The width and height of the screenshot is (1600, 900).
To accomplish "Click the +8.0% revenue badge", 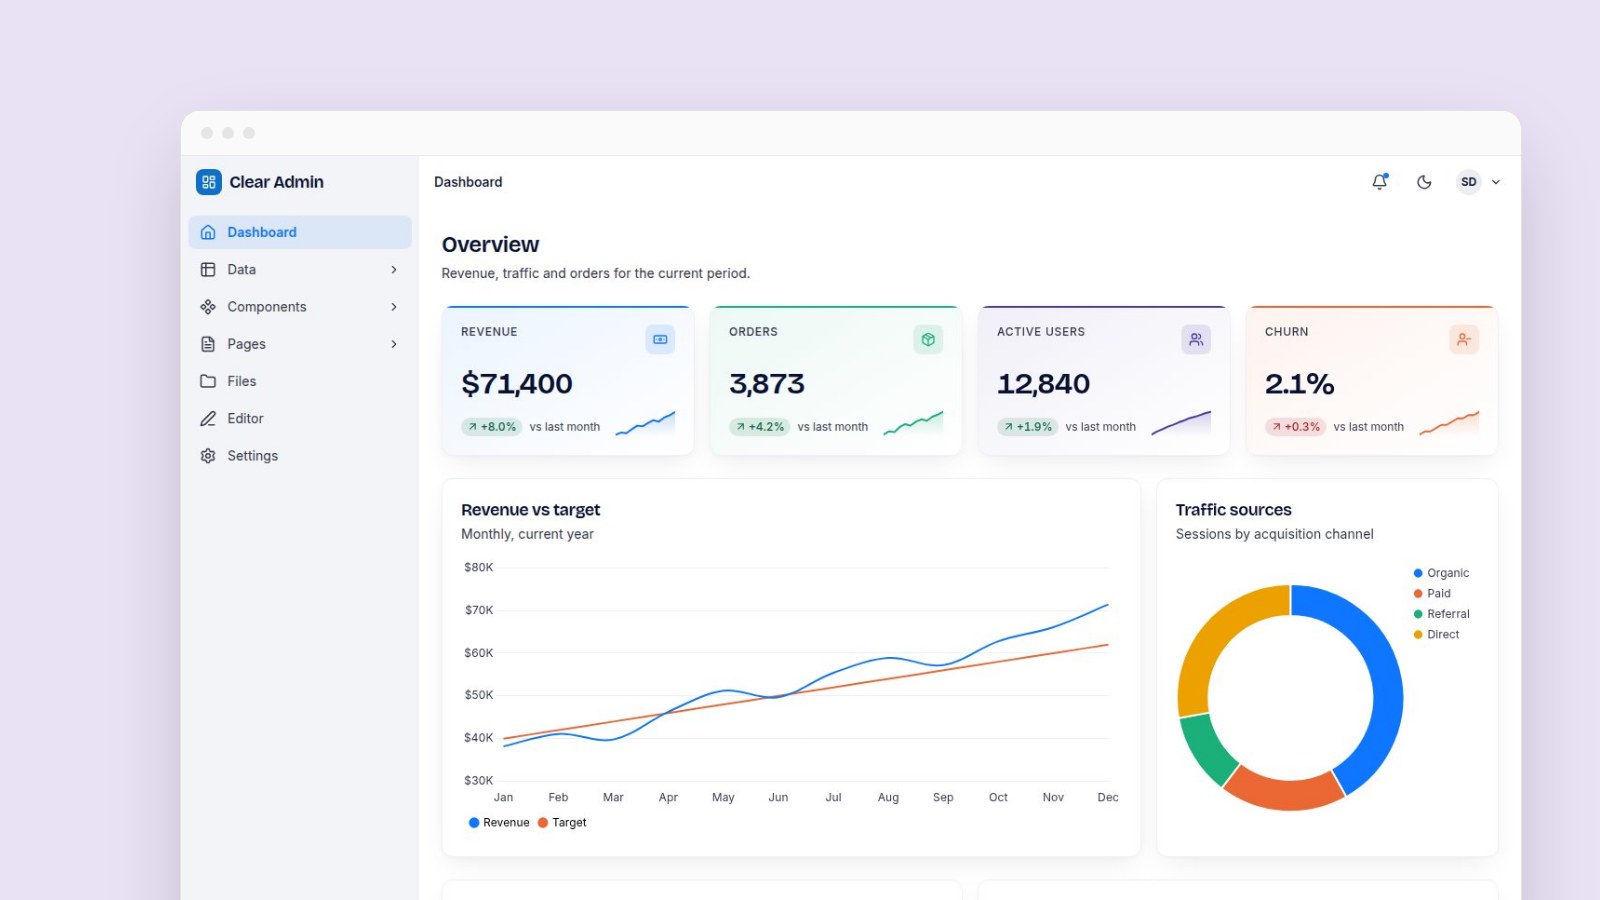I will (x=492, y=426).
